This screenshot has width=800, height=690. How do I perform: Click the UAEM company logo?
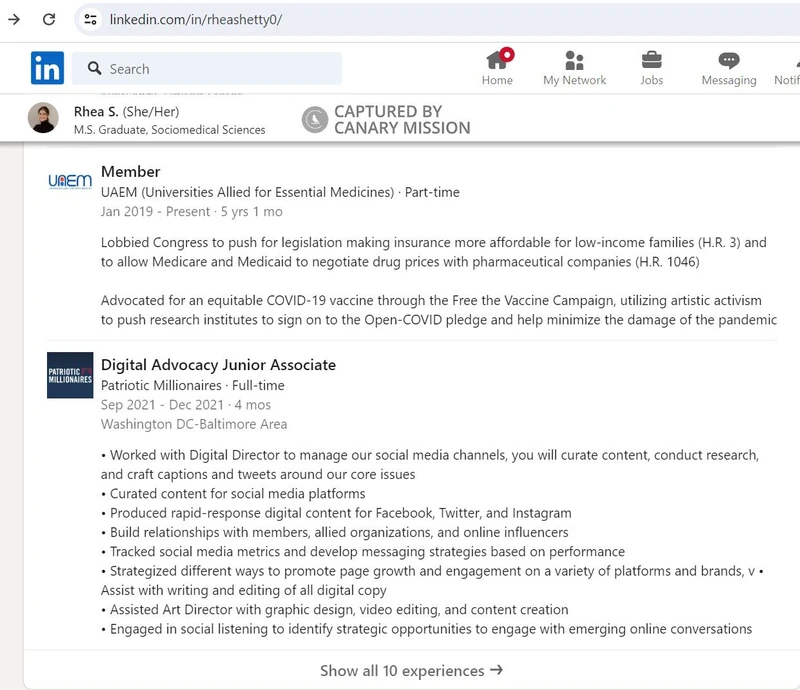tap(68, 183)
